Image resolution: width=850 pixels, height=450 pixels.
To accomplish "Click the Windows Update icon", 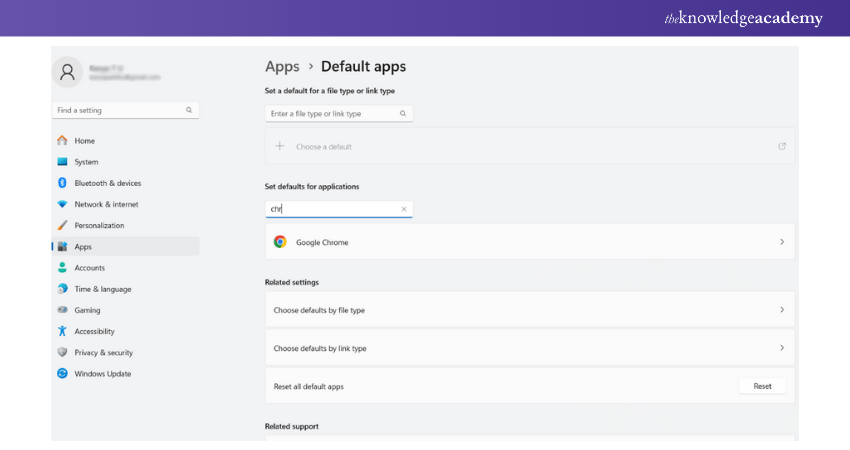I will 62,374.
